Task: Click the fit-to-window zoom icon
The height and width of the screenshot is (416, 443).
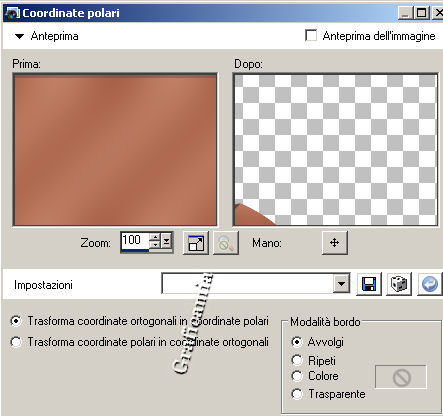Action: pos(196,243)
